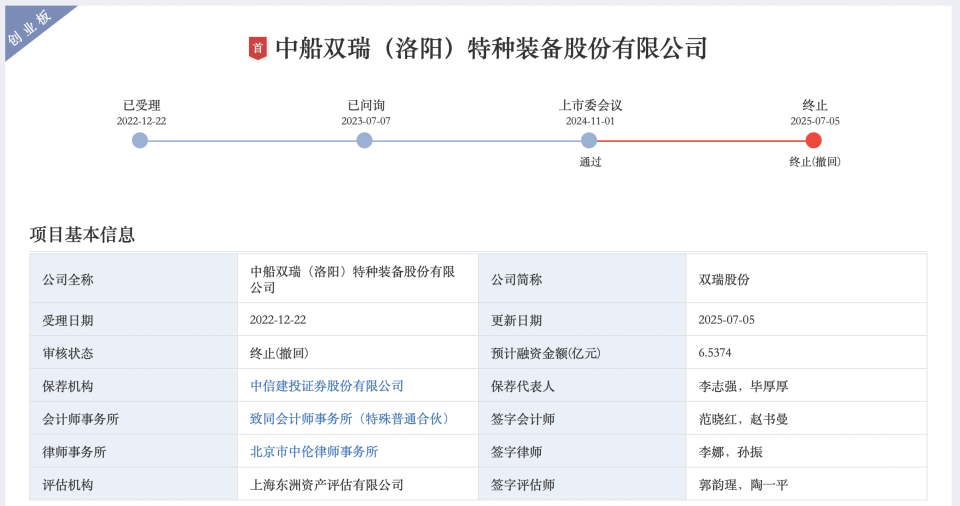Click the 受理日期 label cell
The width and height of the screenshot is (960, 506).
[133, 320]
